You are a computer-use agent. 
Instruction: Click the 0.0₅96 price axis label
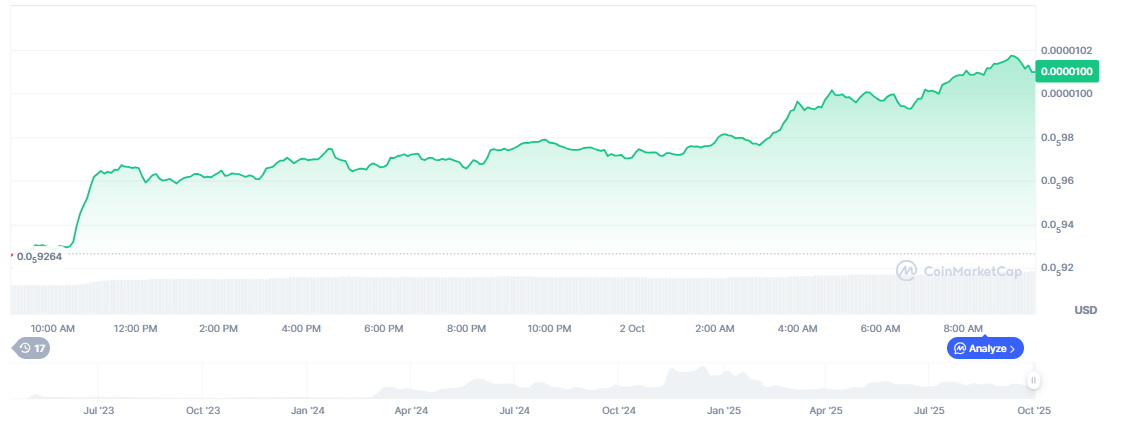click(1058, 182)
